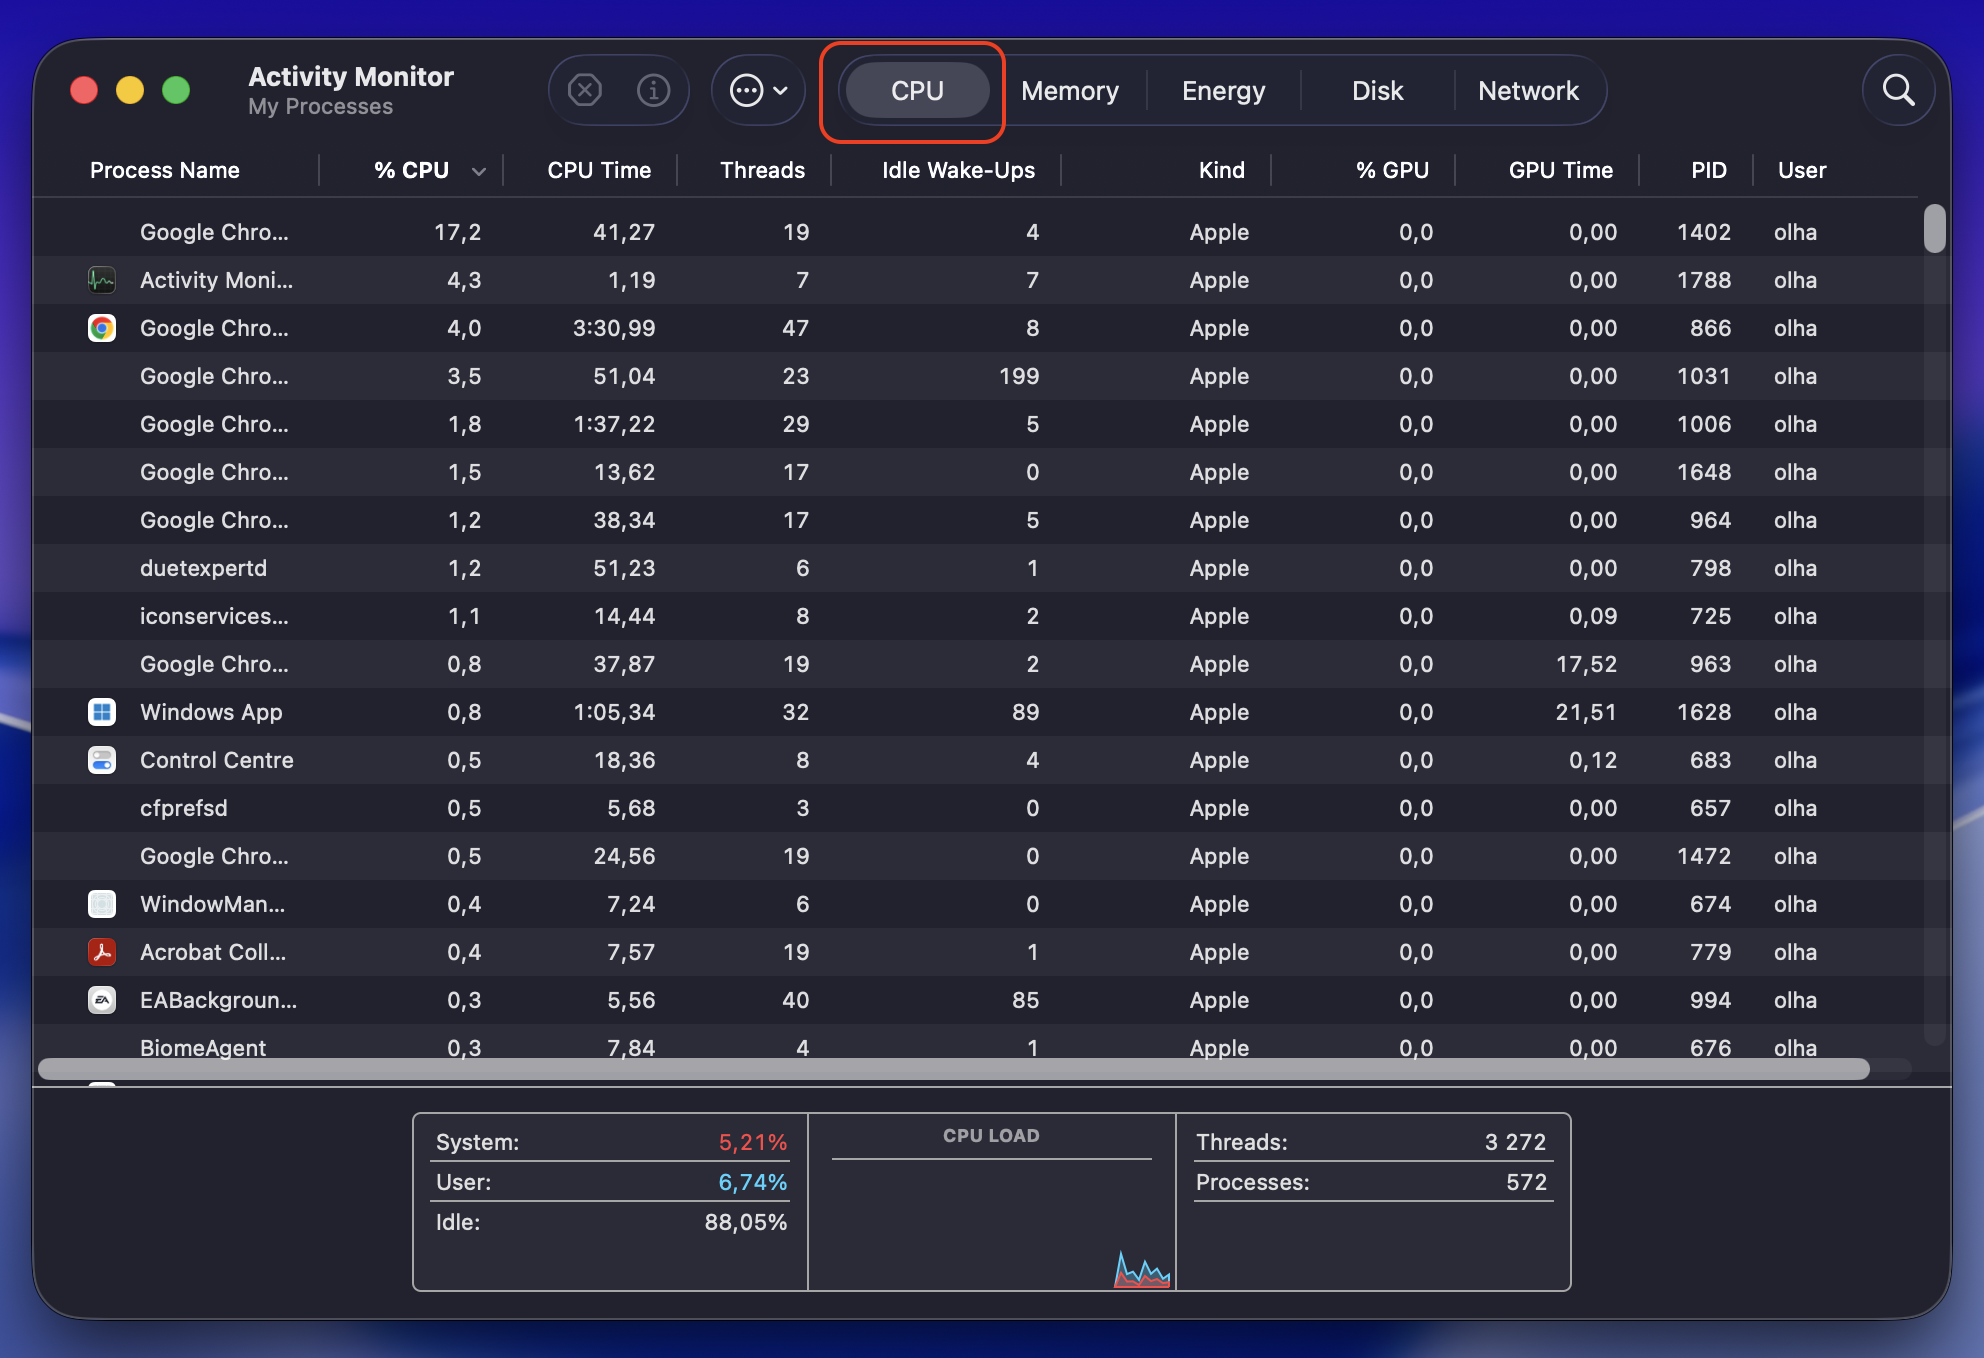The width and height of the screenshot is (1984, 1358).
Task: Click the User 6,74% value
Action: pos(753,1182)
